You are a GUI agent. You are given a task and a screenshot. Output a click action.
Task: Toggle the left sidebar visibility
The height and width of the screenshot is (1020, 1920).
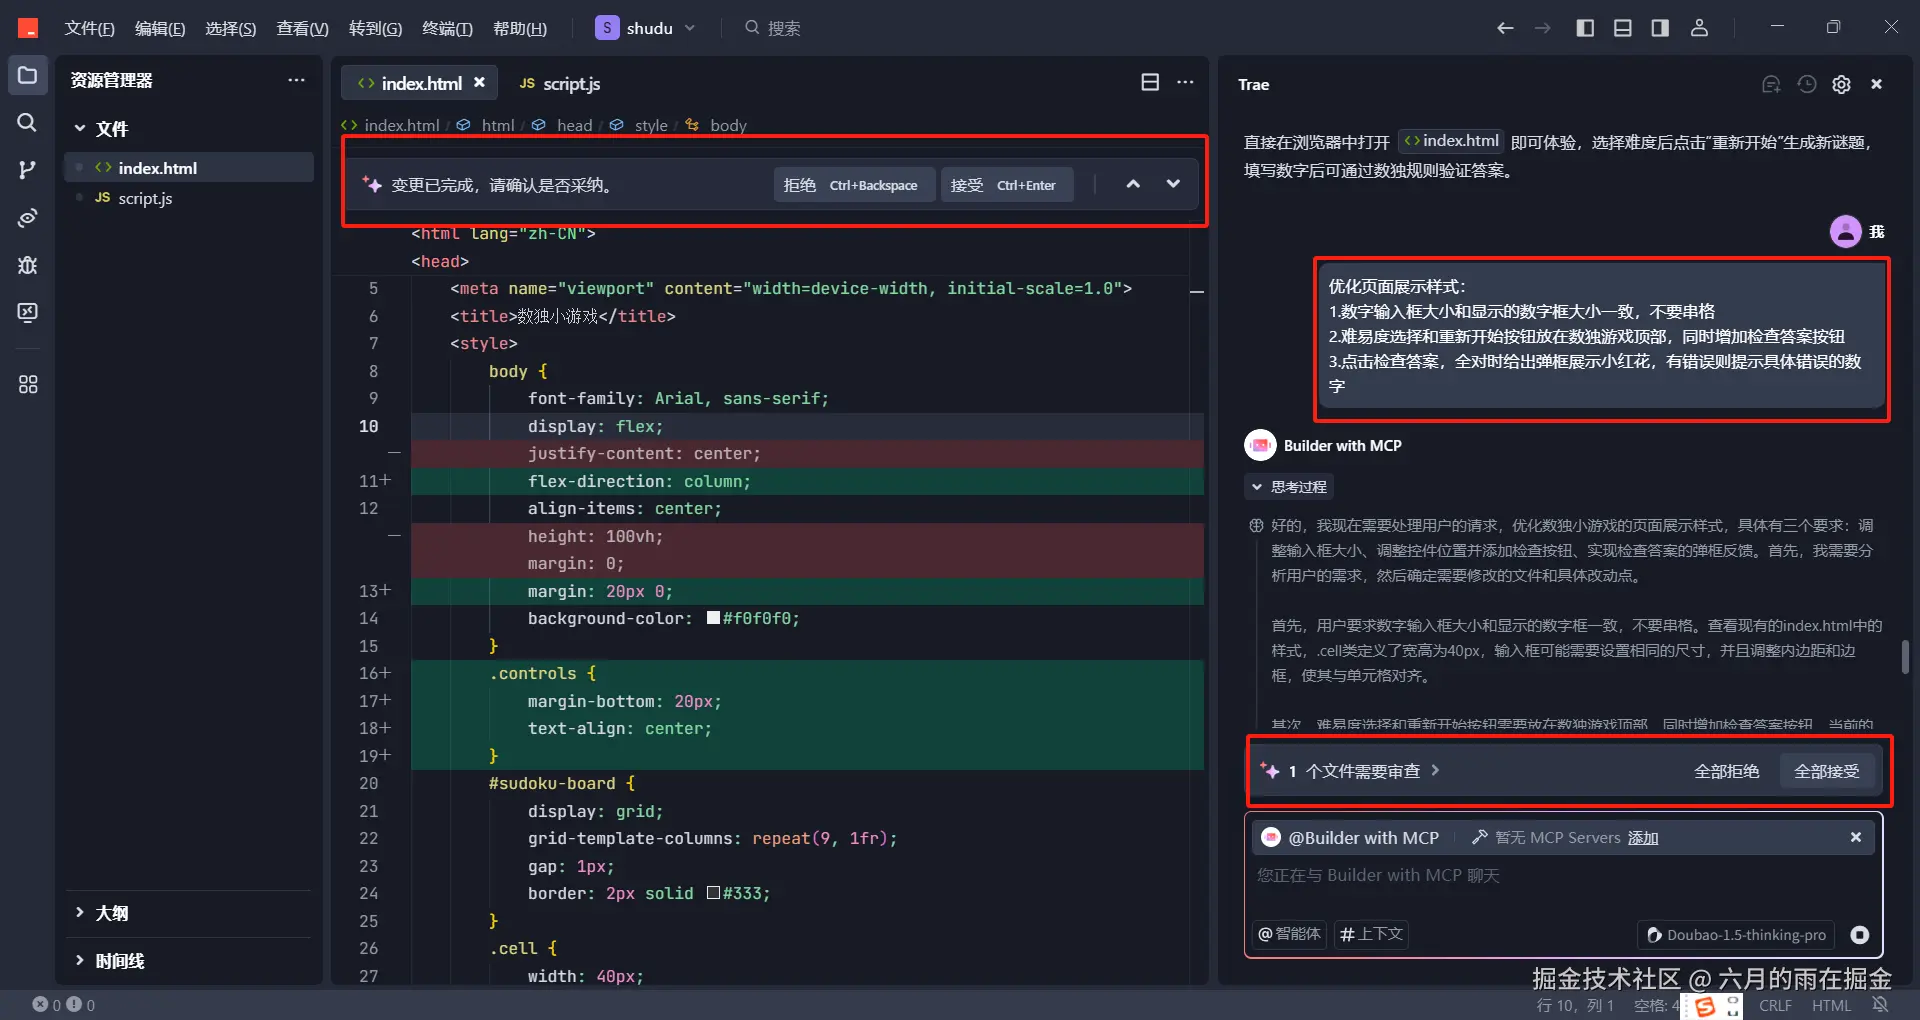pyautogui.click(x=1585, y=28)
